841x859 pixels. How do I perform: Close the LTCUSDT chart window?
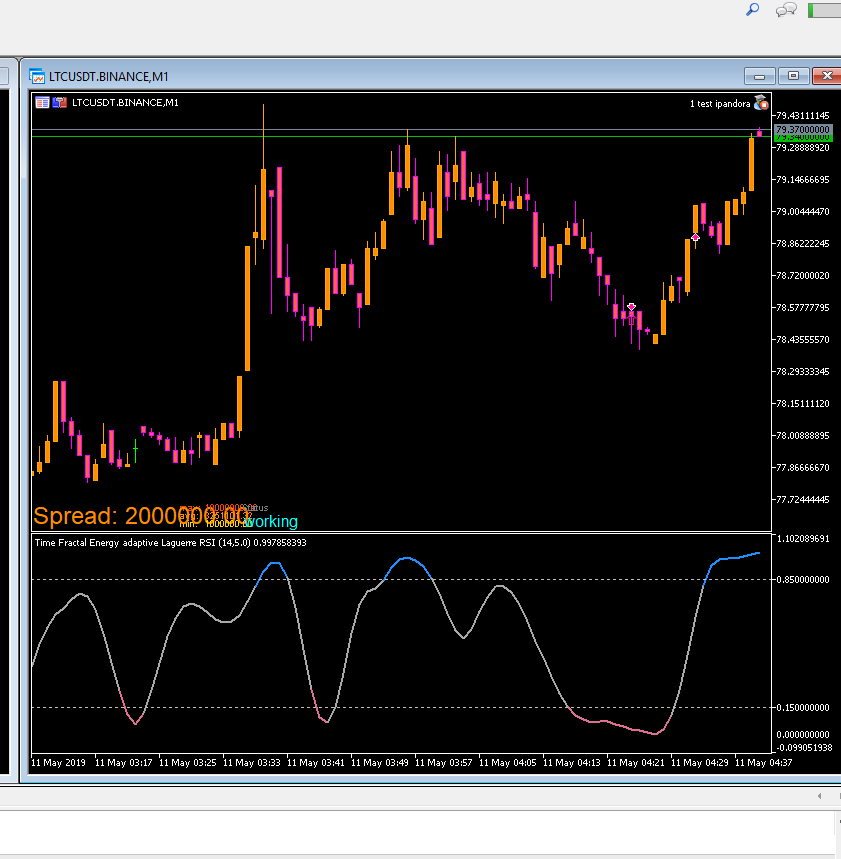(x=827, y=76)
